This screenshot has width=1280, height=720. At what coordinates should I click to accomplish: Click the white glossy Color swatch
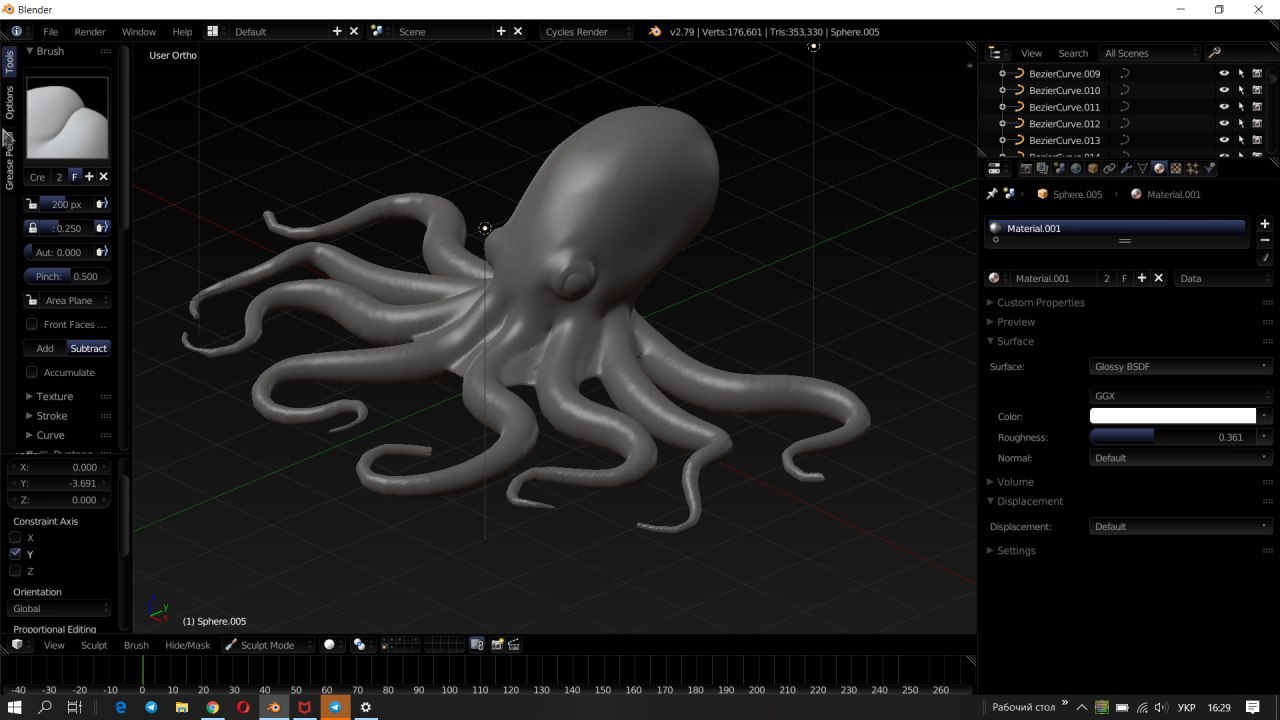[1173, 416]
